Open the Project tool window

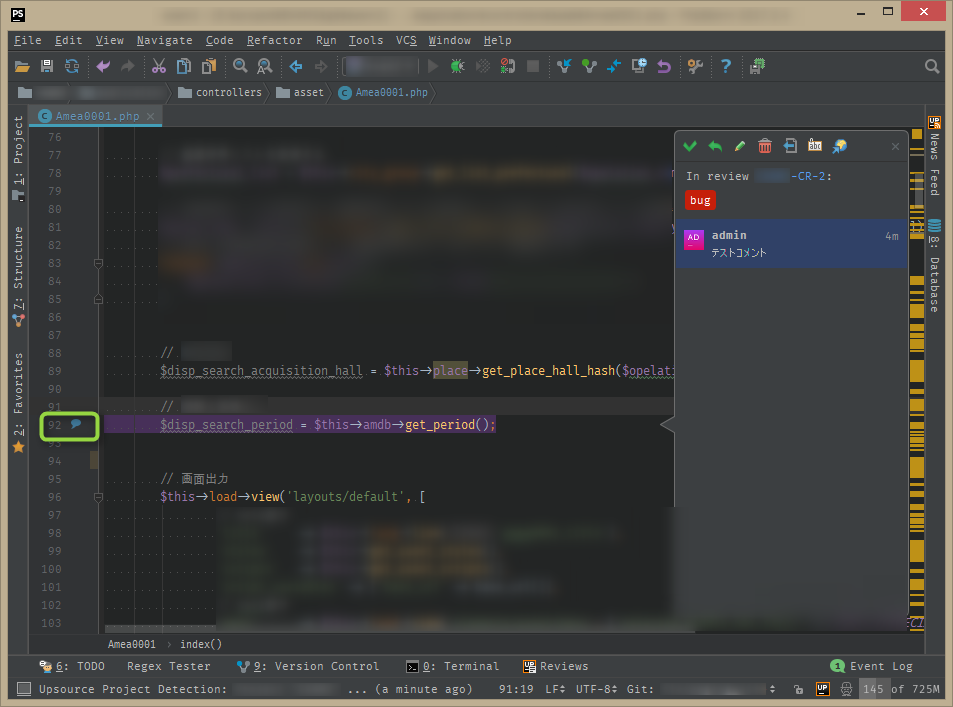[18, 158]
